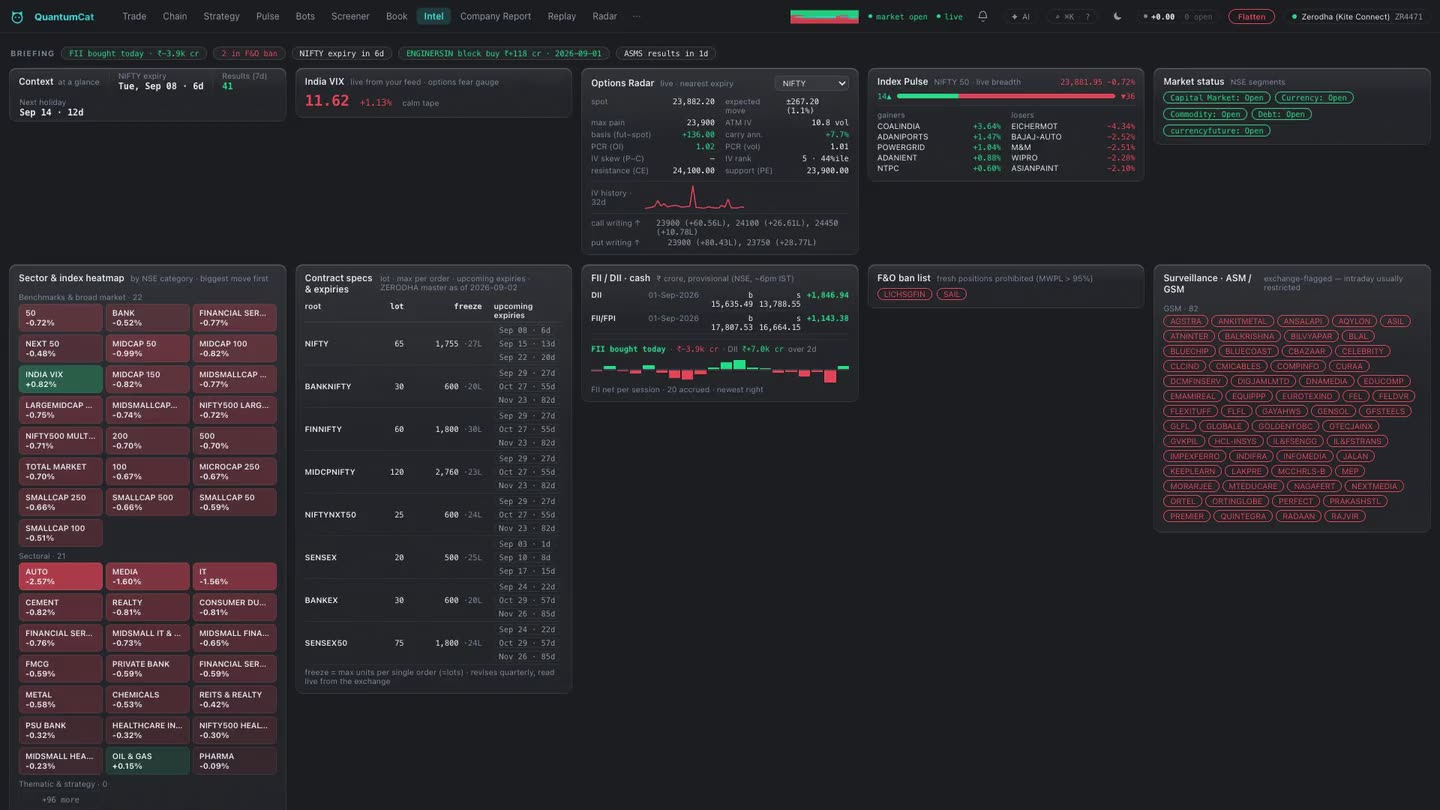This screenshot has height=810, width=1440.
Task: Click the market sentiment bar in header
Action: pyautogui.click(x=824, y=17)
